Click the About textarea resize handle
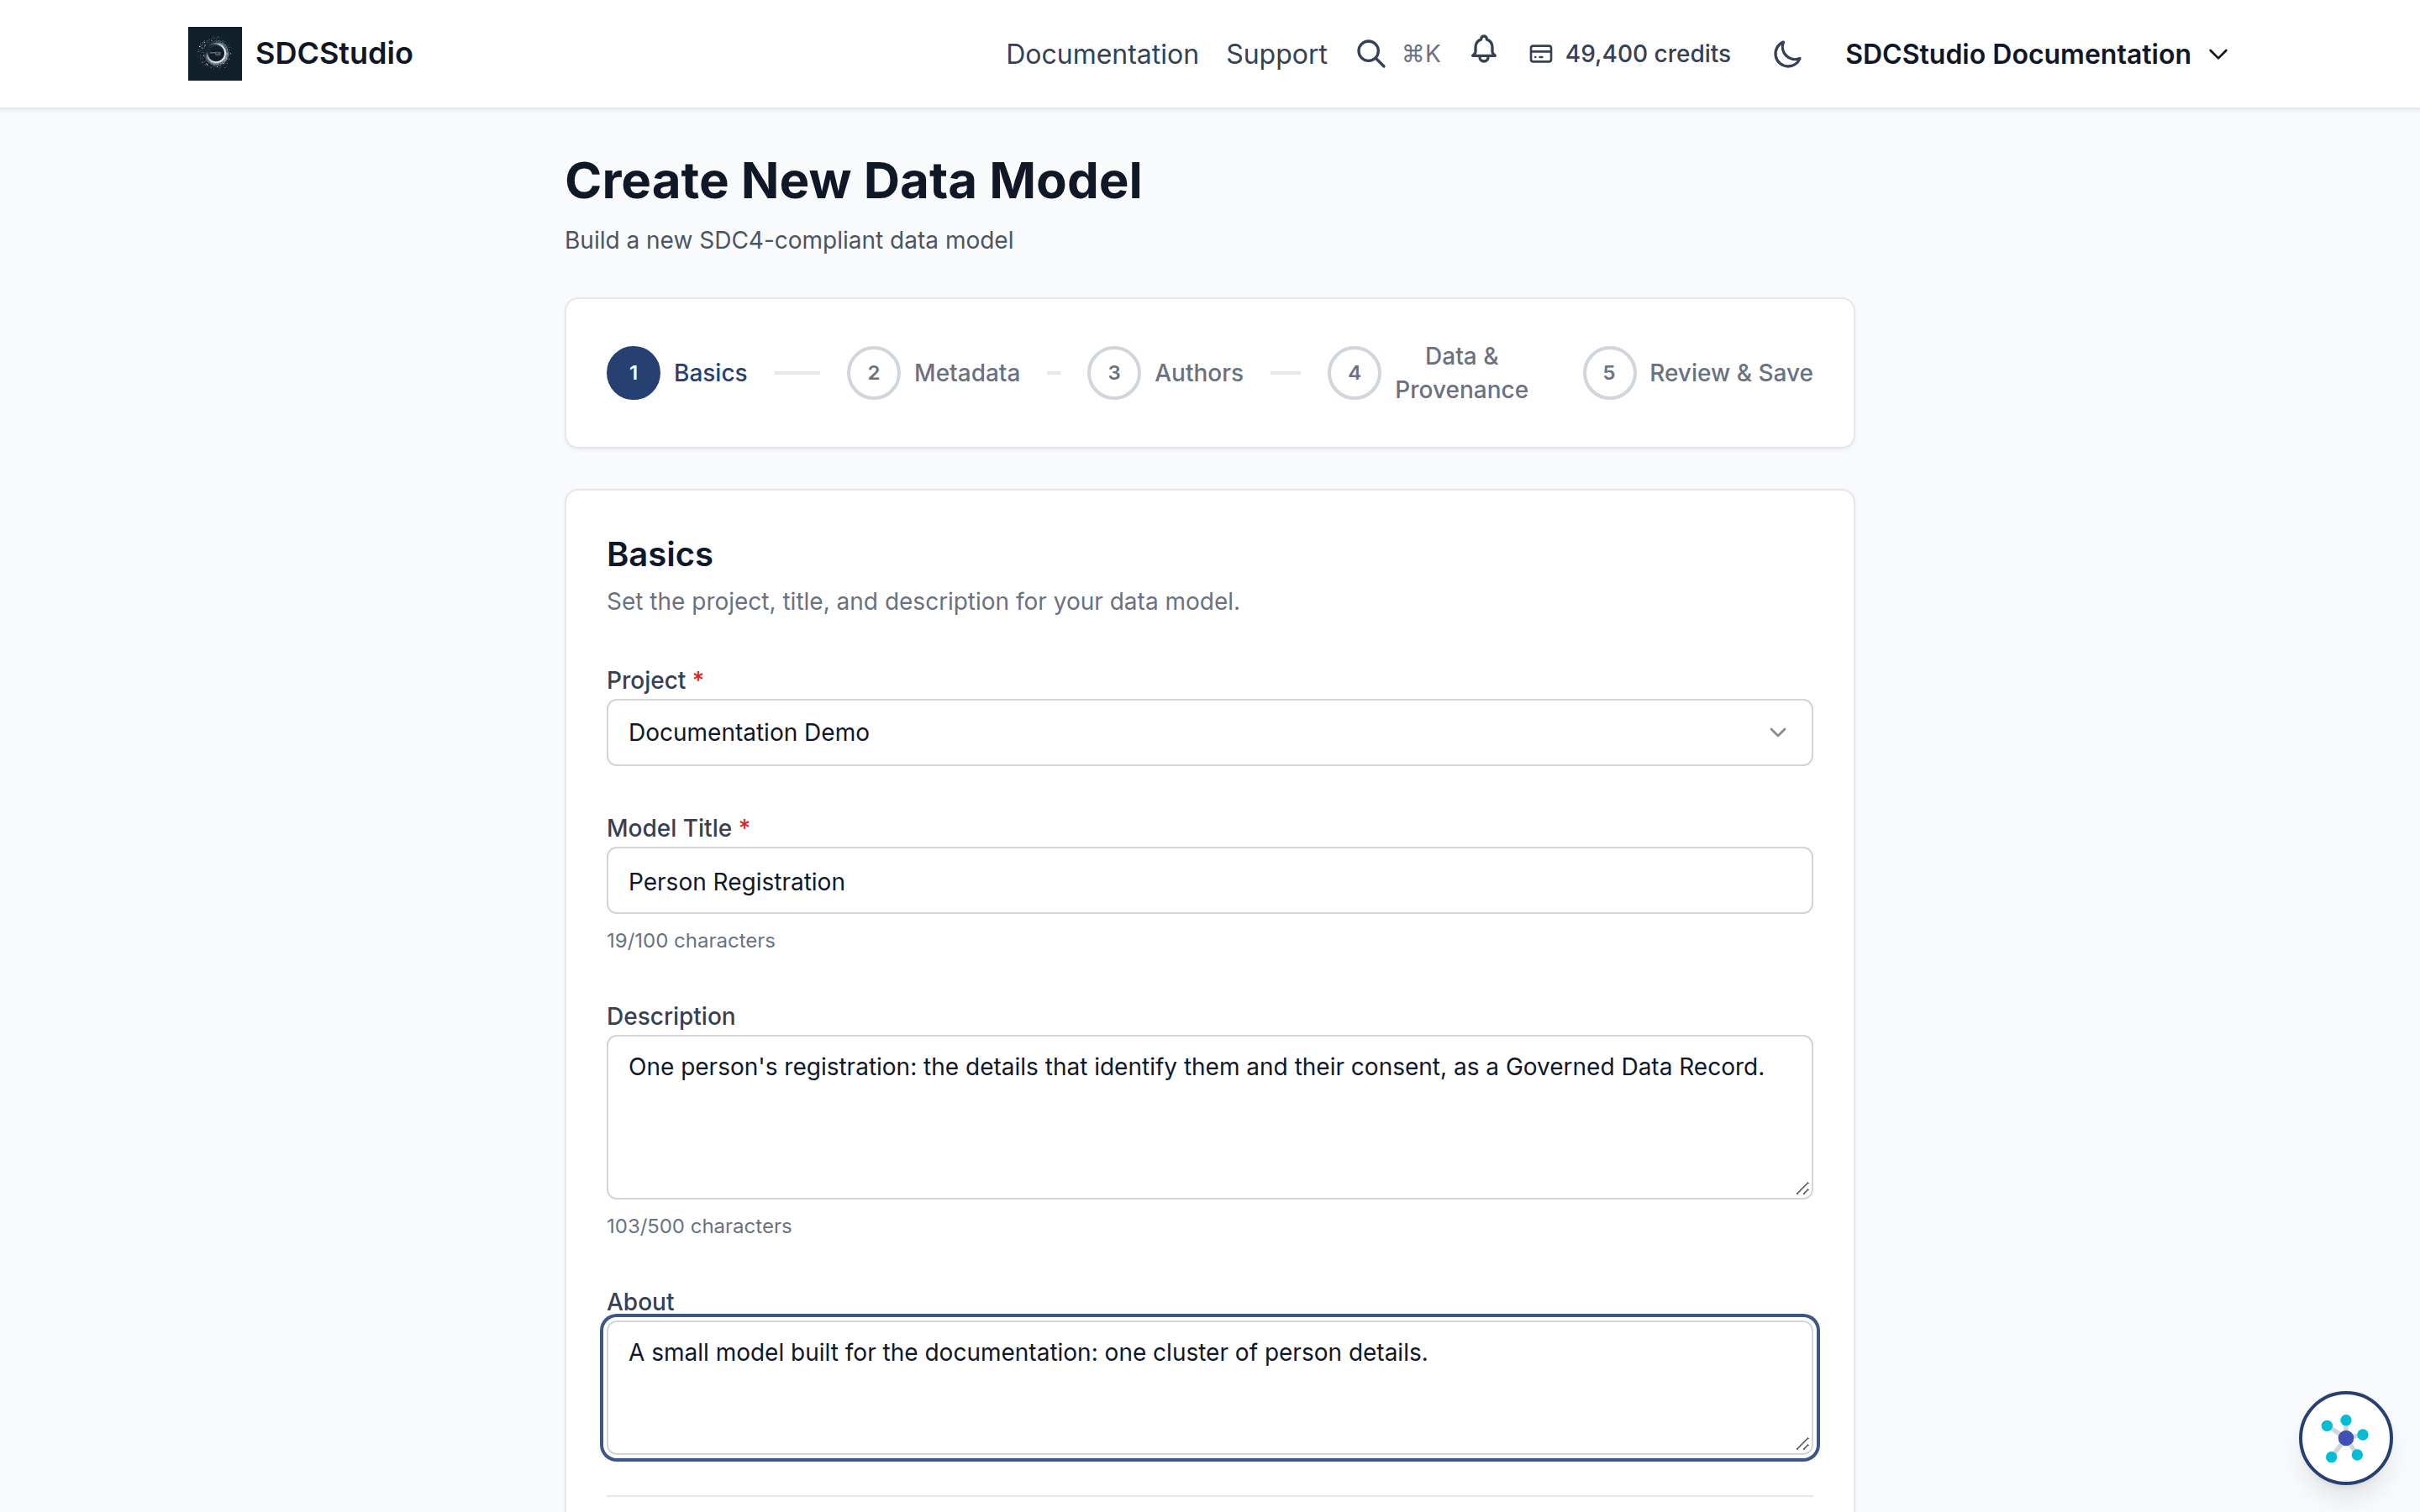2420x1512 pixels. tap(1802, 1444)
